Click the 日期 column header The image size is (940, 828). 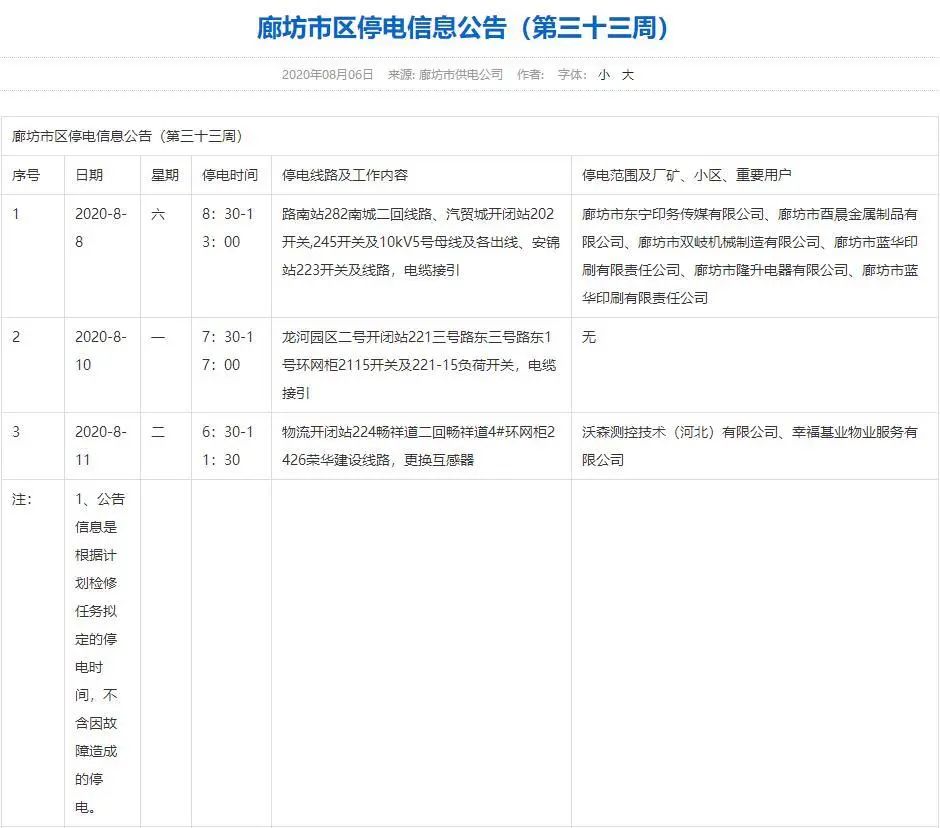[103, 175]
